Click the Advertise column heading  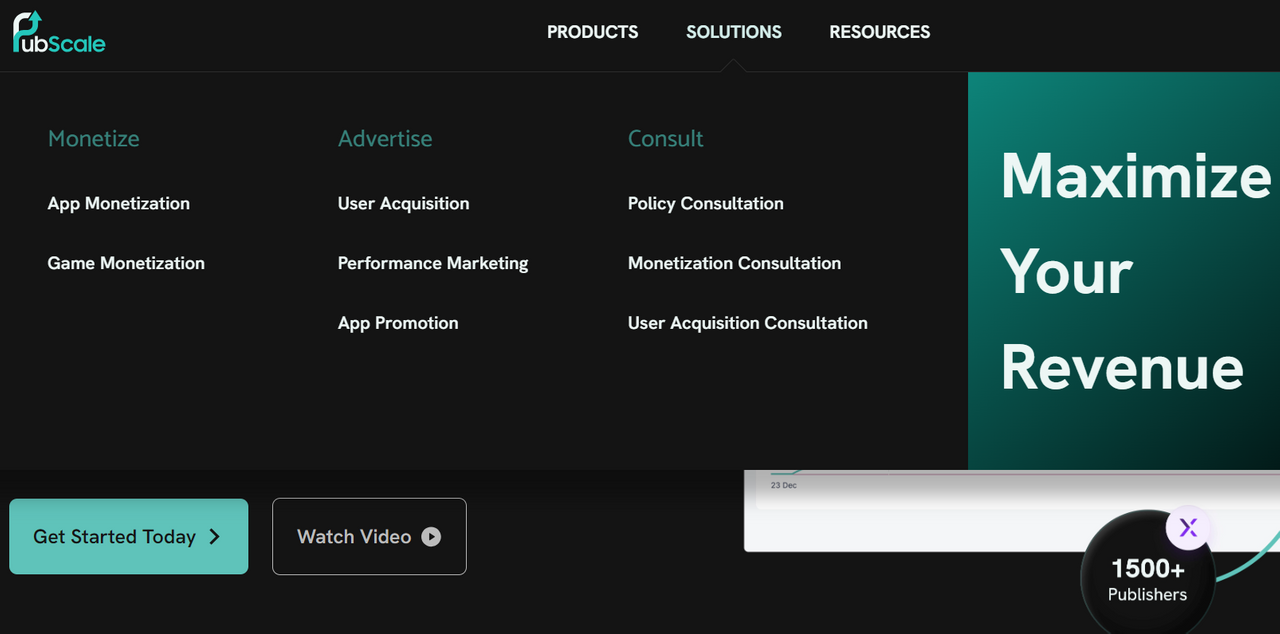(385, 139)
